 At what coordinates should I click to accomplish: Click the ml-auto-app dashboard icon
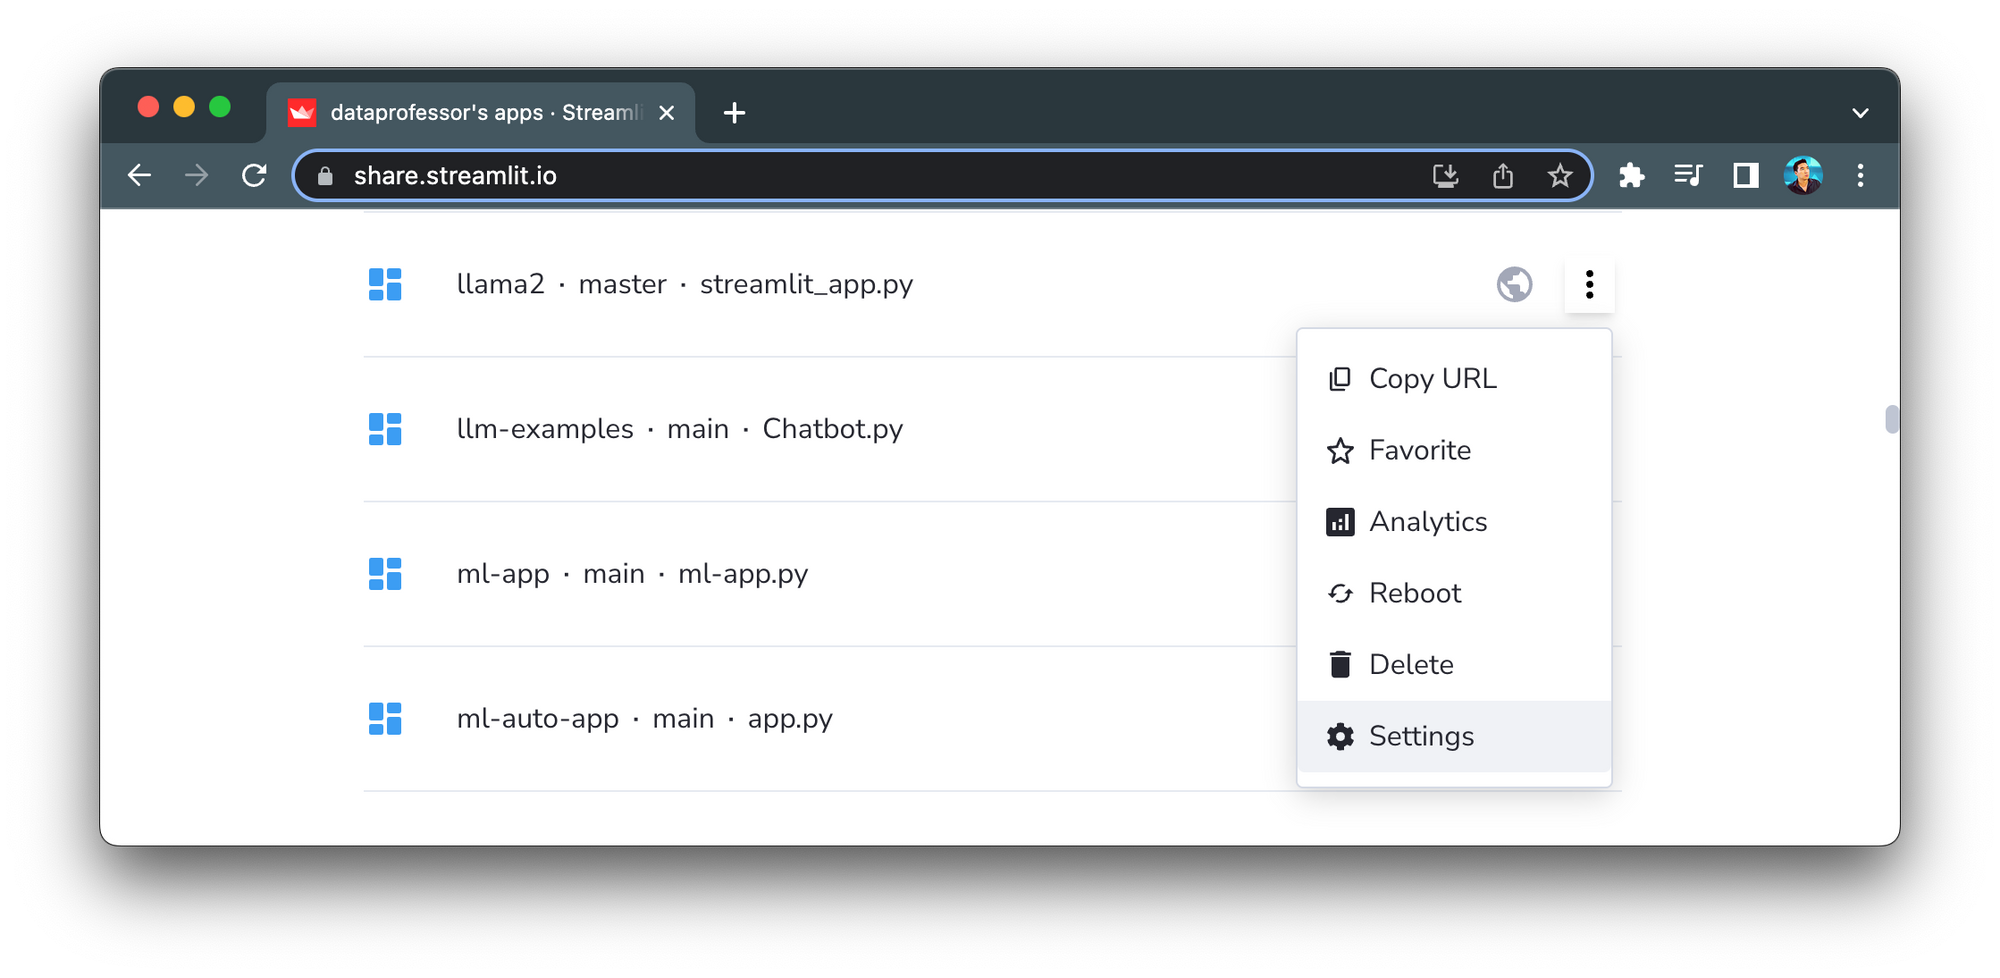pyautogui.click(x=385, y=719)
